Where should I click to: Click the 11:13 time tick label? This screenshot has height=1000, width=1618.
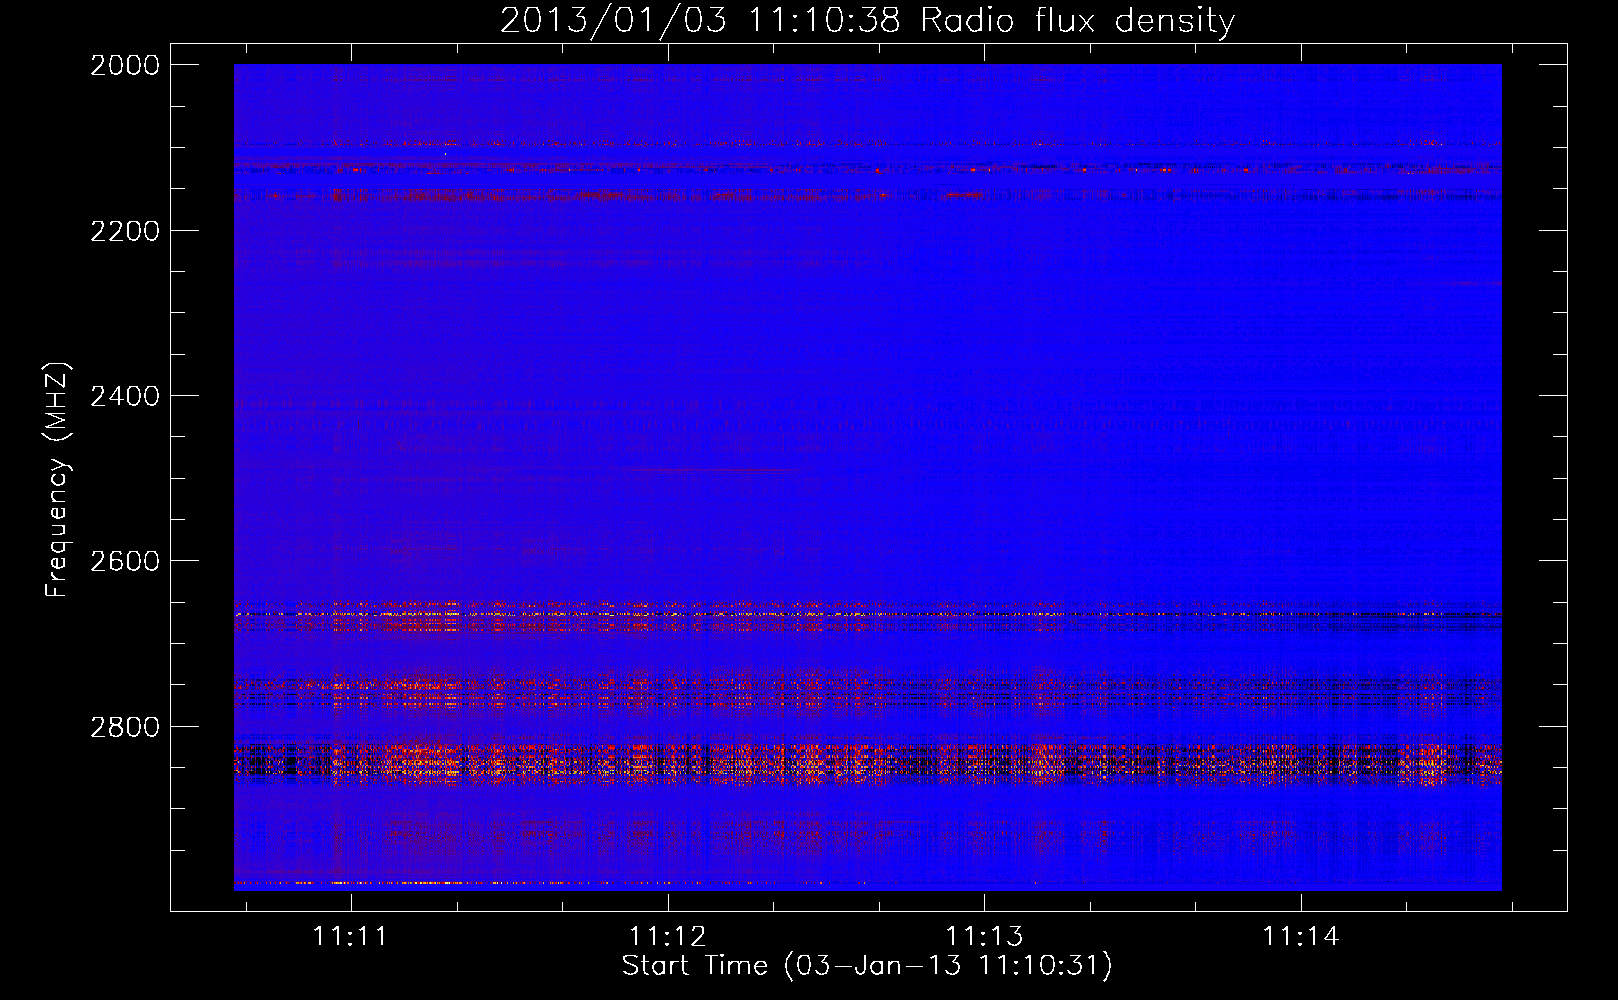(985, 936)
